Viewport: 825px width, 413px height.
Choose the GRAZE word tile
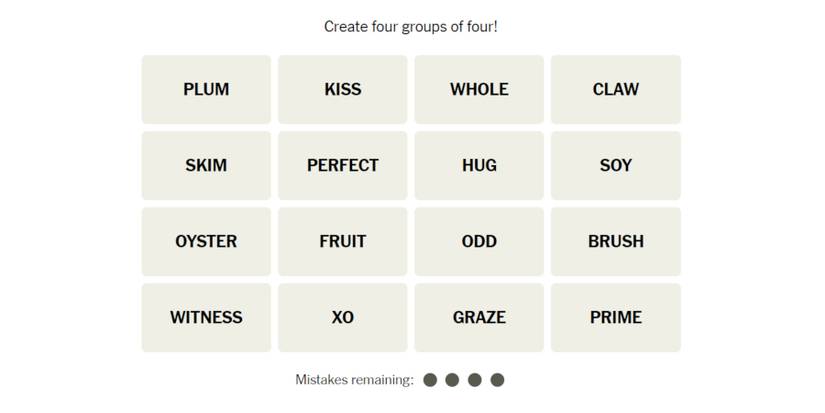tap(479, 317)
